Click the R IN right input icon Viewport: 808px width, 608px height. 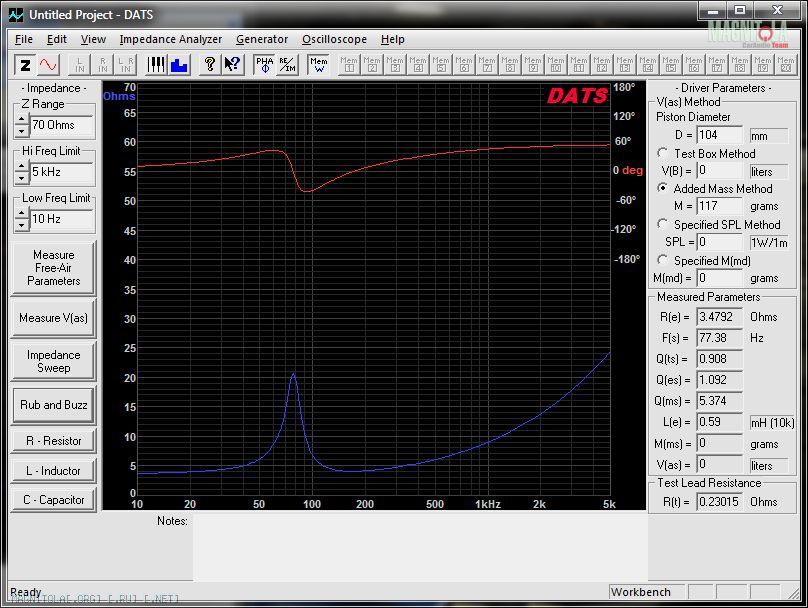pyautogui.click(x=103, y=65)
